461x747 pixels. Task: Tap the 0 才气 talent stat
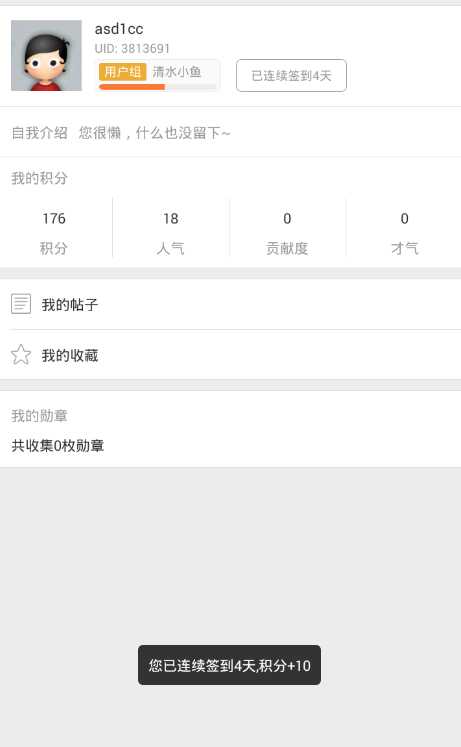404,232
